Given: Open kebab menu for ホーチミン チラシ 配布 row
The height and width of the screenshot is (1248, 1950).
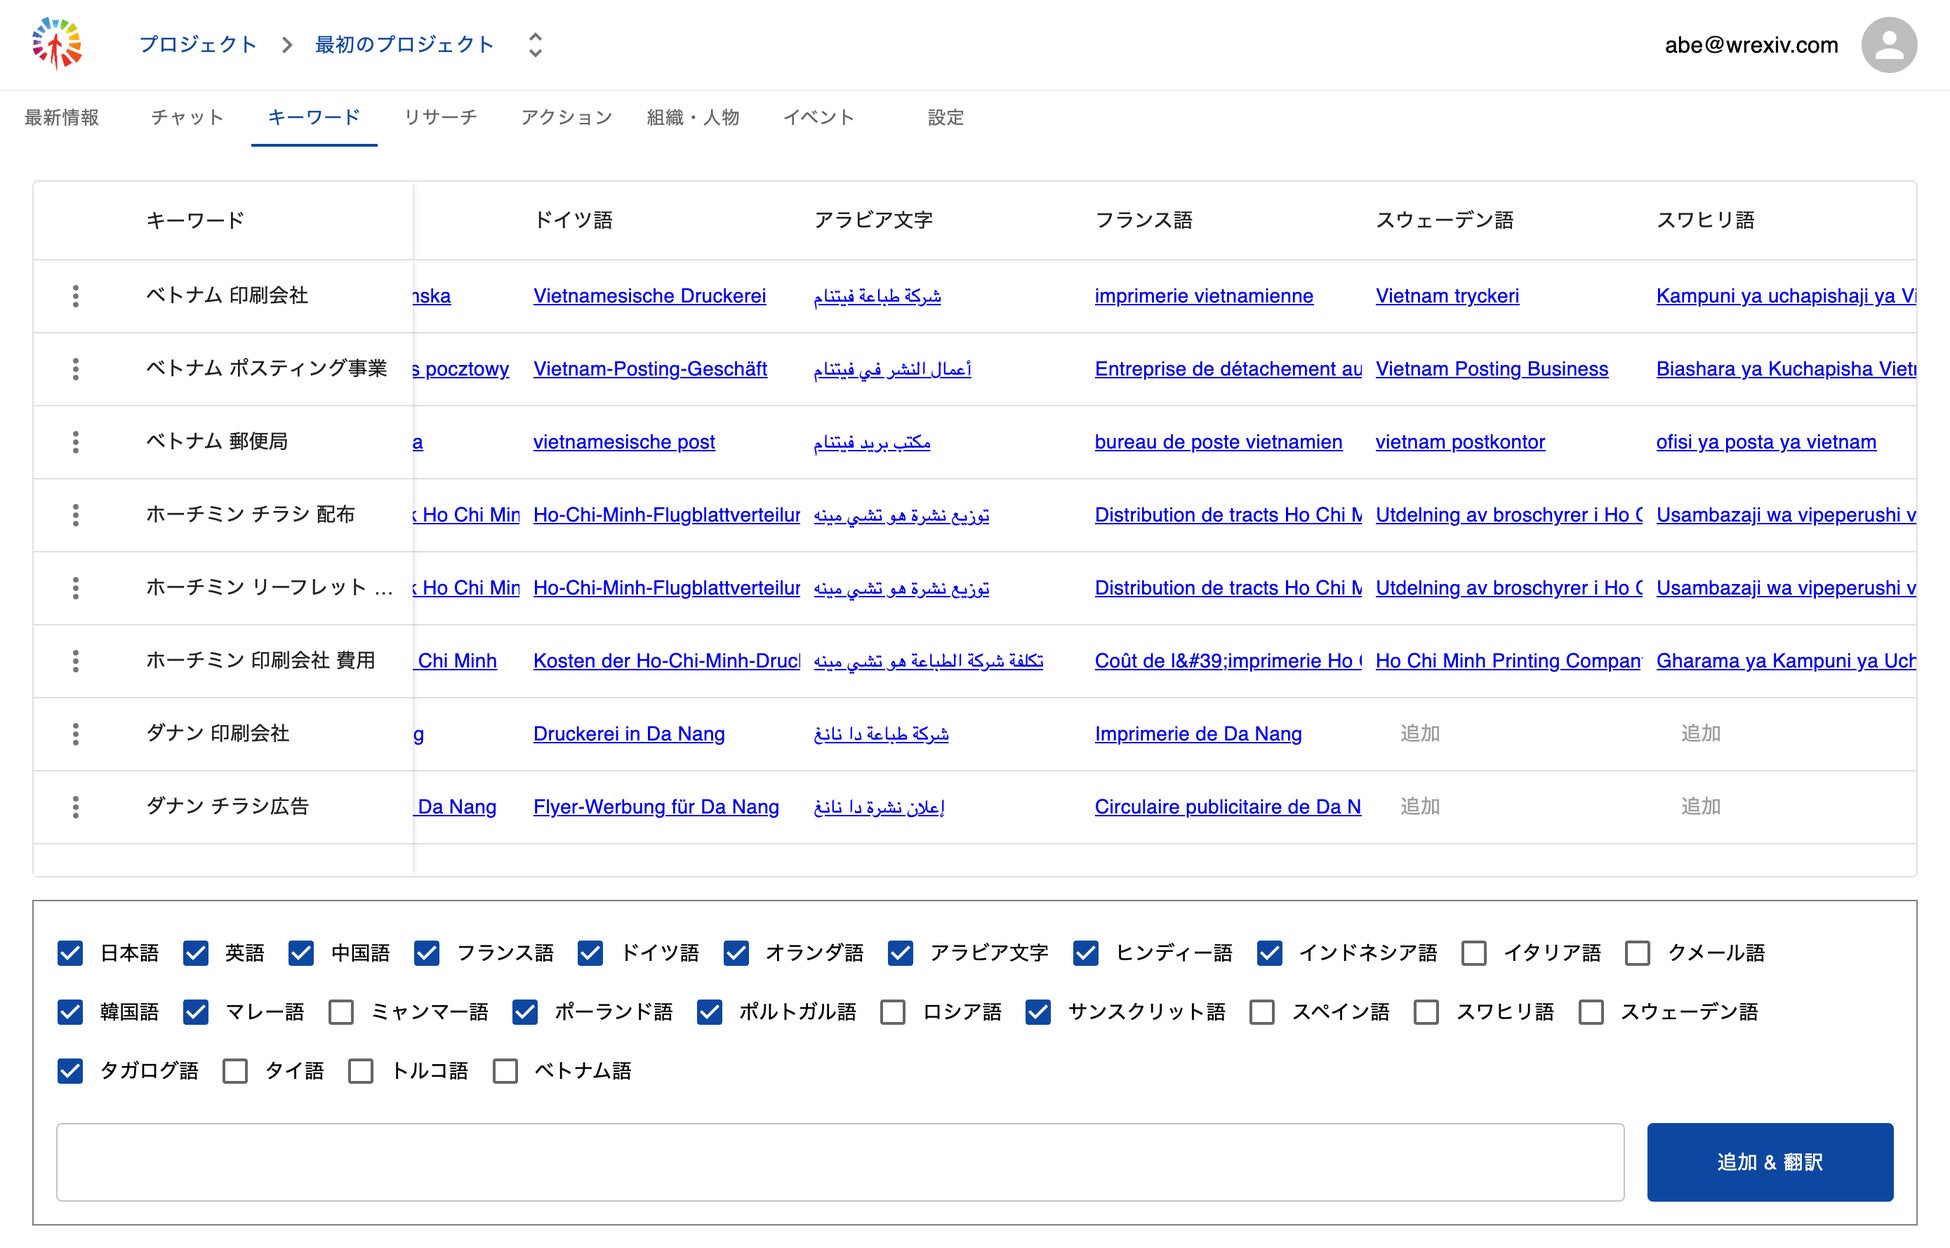Looking at the screenshot, I should (75, 515).
